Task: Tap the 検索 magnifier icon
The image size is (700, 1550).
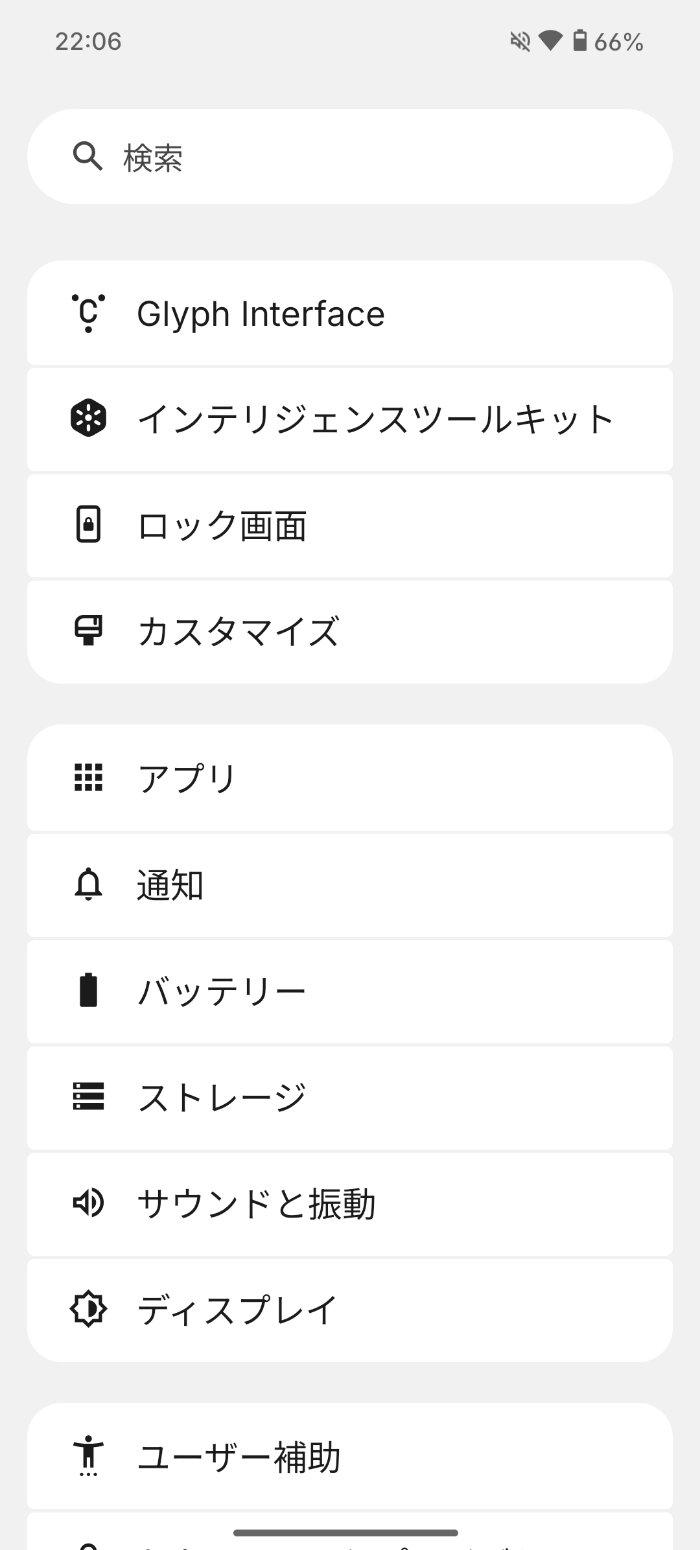Action: (88, 156)
